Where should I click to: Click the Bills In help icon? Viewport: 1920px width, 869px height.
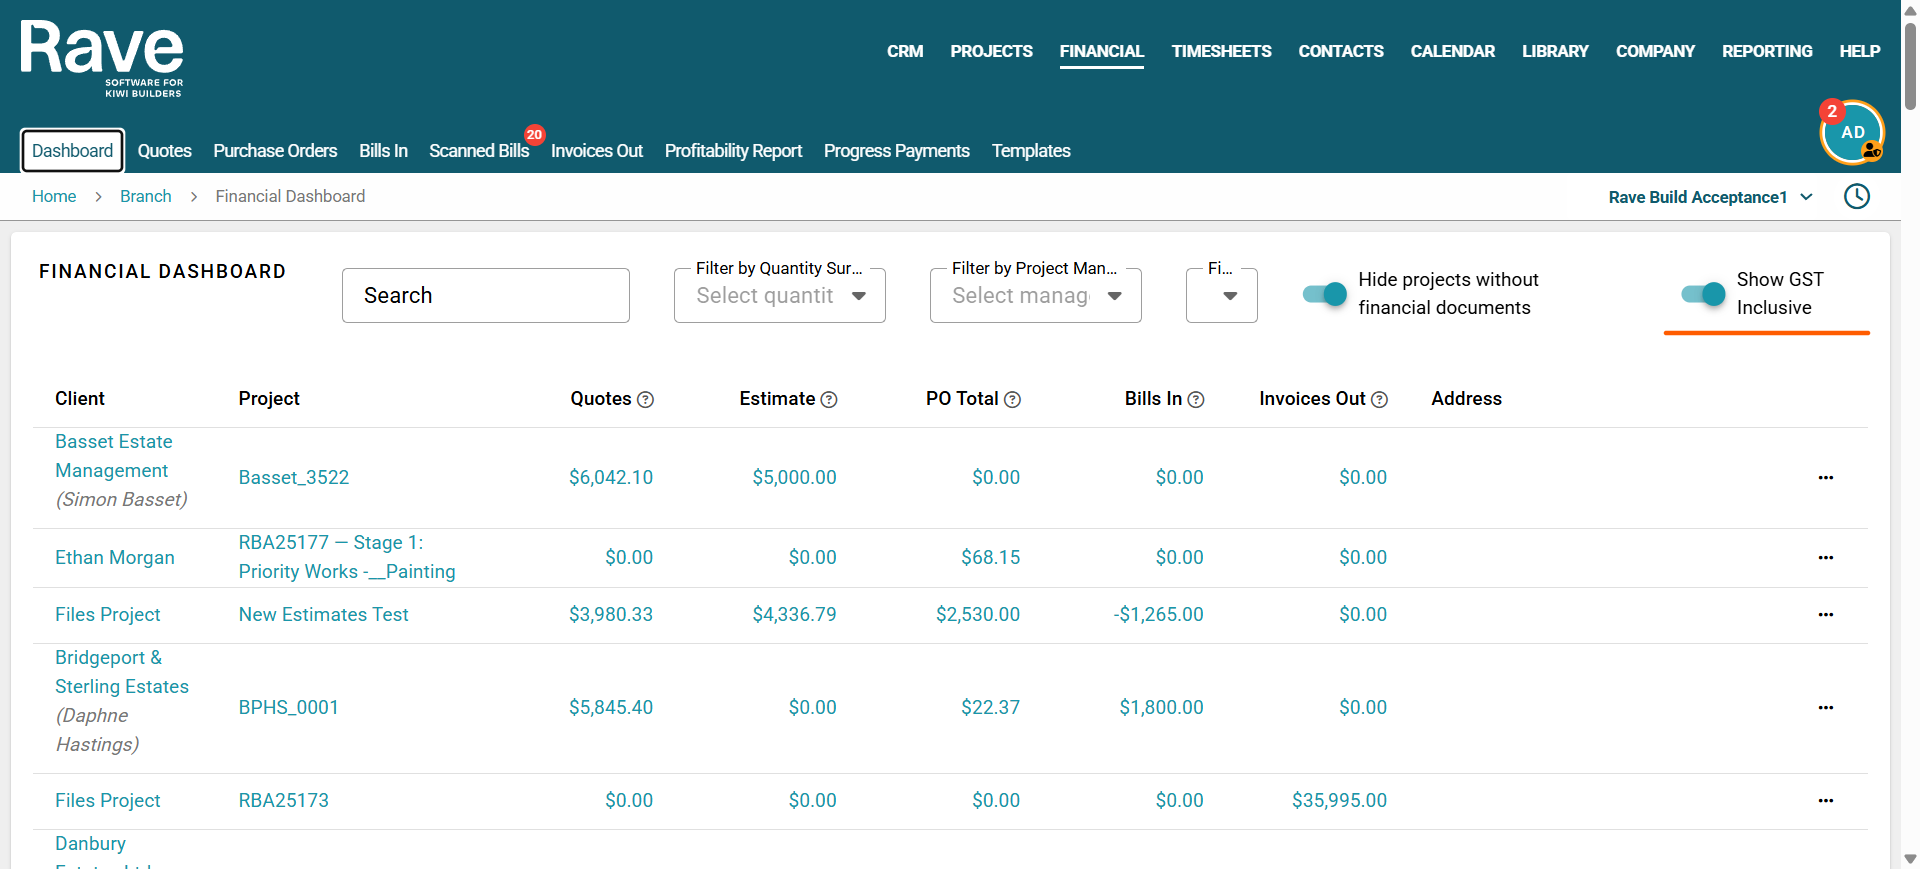(1196, 399)
